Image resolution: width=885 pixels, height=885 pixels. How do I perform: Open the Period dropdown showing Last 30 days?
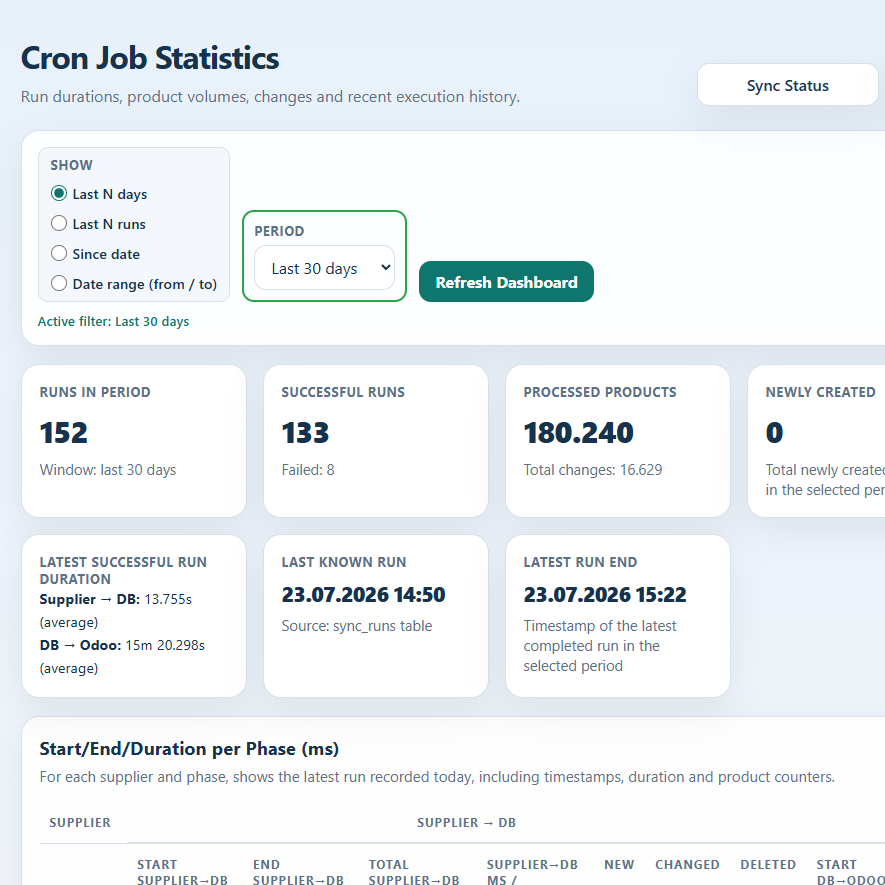point(325,268)
